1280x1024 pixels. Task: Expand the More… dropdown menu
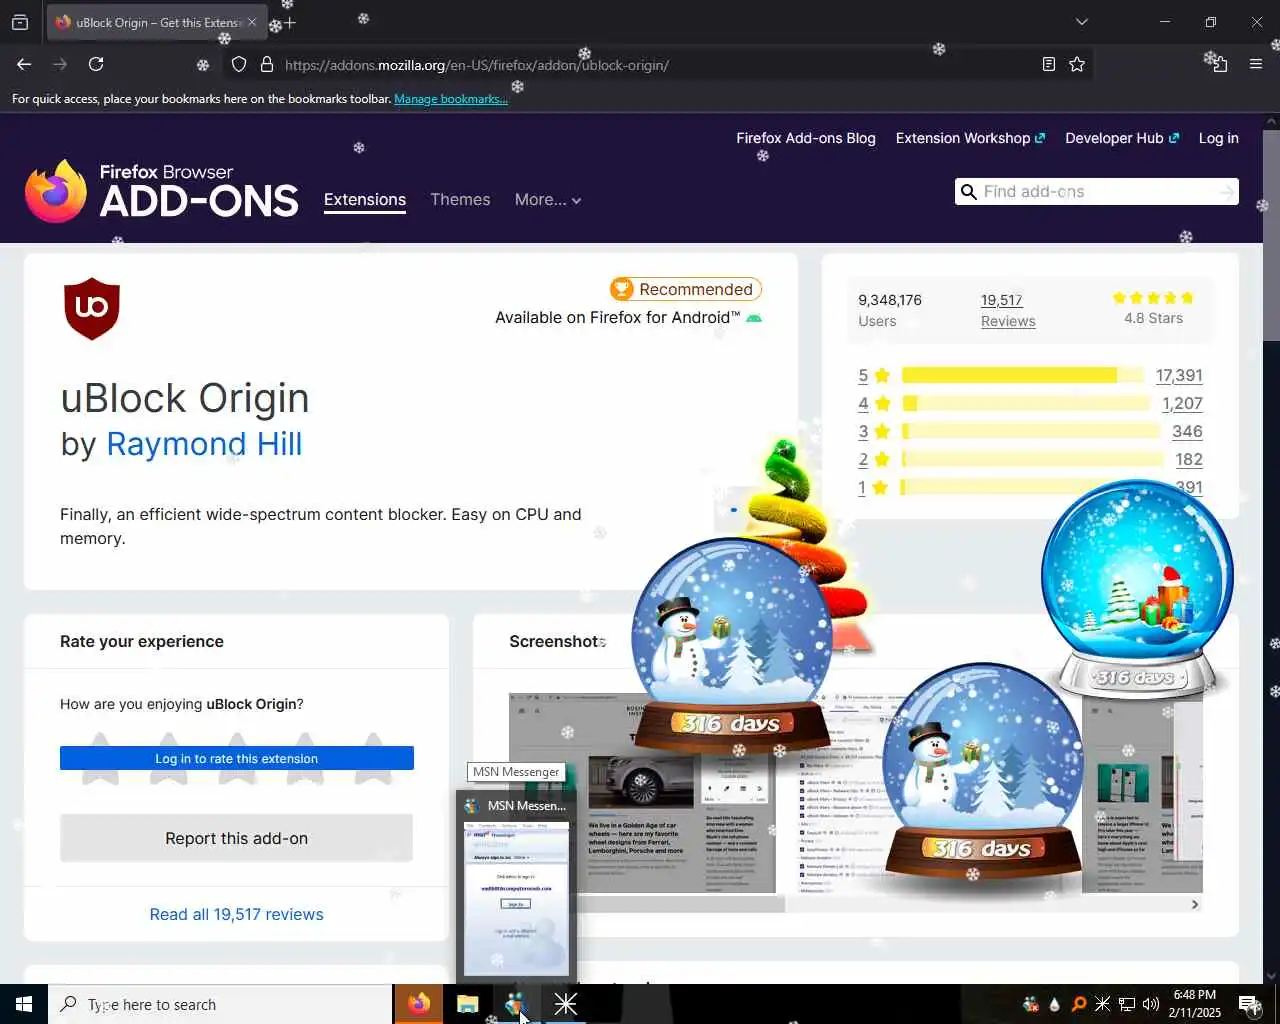tap(548, 200)
